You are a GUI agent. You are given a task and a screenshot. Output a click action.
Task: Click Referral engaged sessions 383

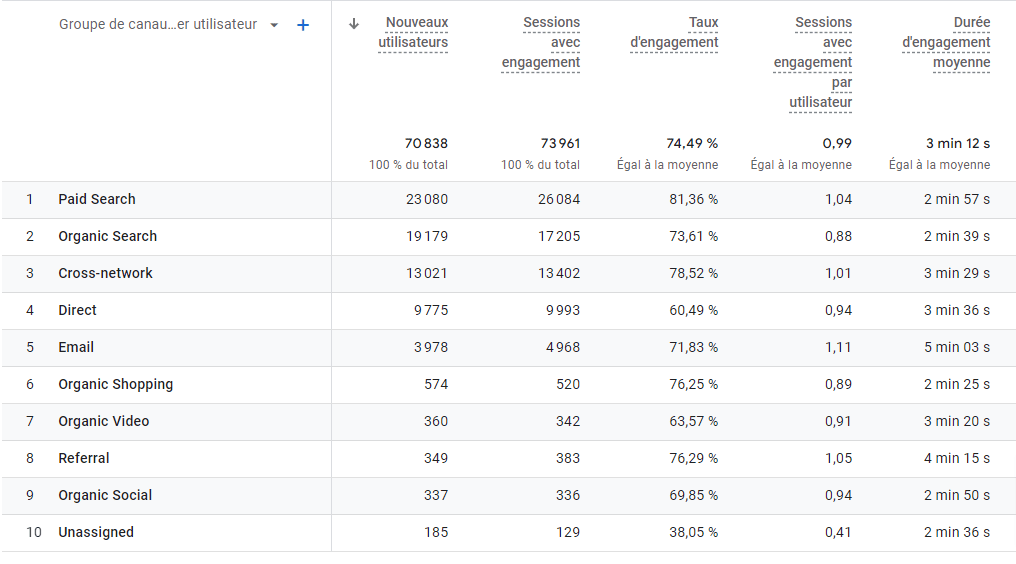coord(568,458)
